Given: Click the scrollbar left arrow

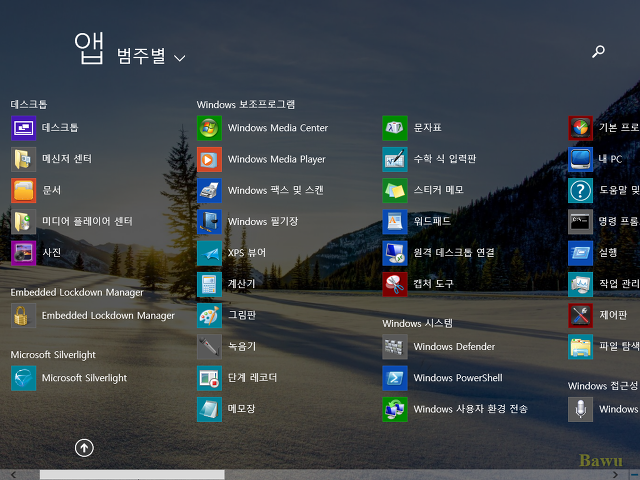Looking at the screenshot, I should pos(13,474).
